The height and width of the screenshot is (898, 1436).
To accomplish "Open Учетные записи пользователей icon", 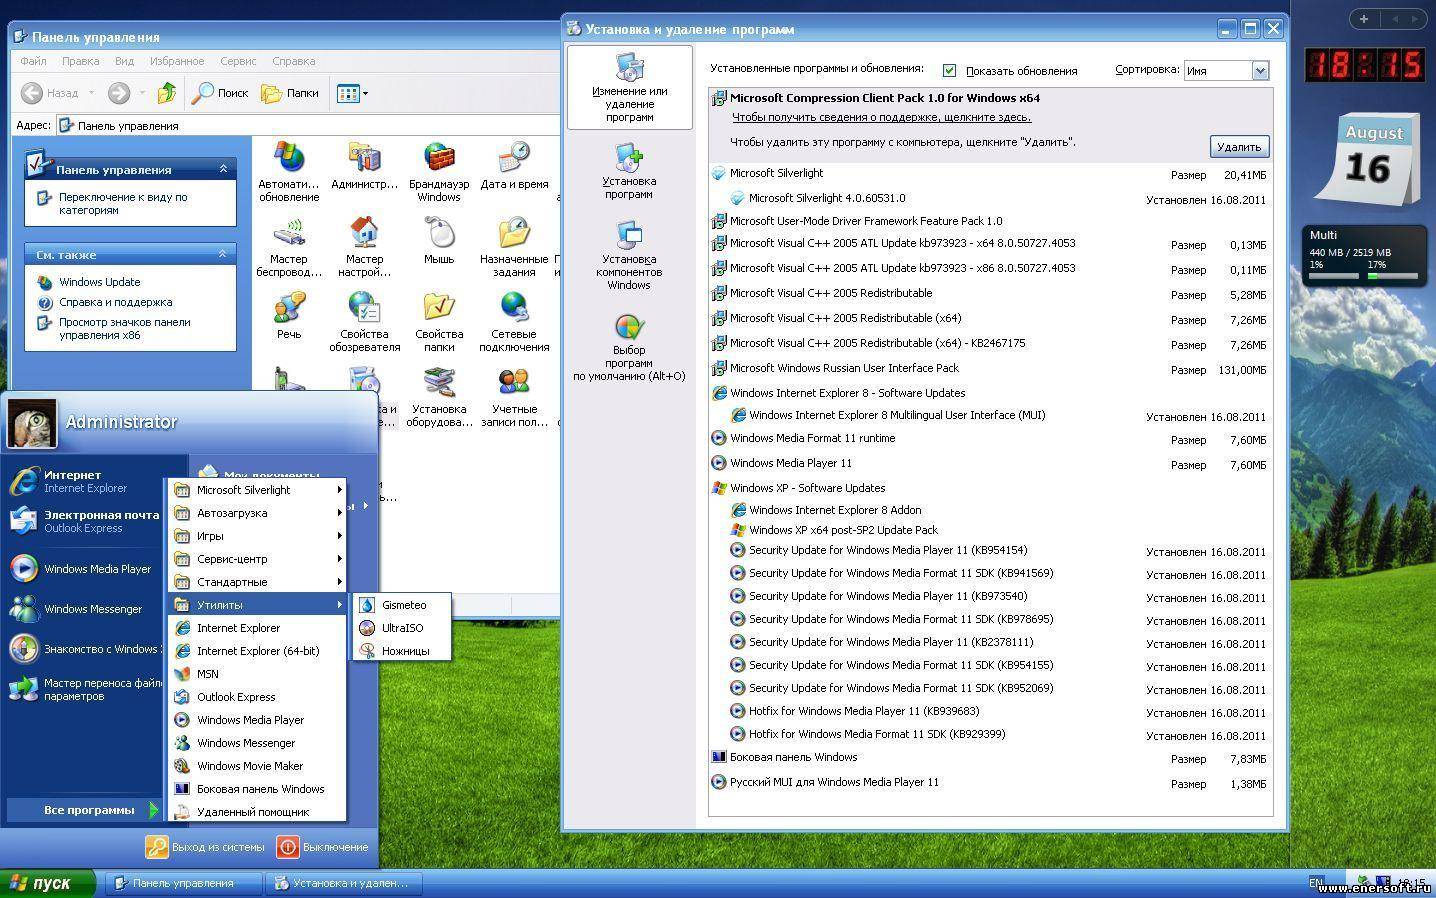I will coord(514,396).
